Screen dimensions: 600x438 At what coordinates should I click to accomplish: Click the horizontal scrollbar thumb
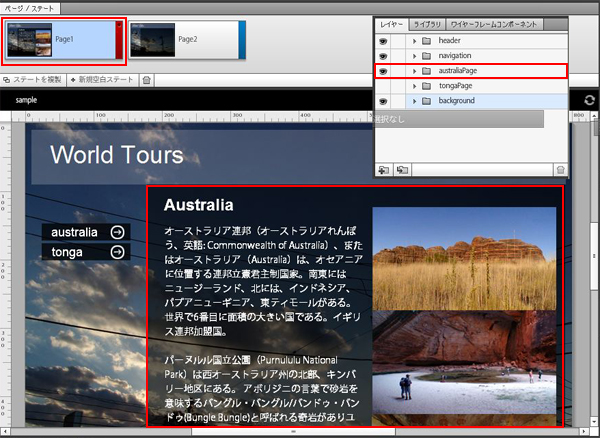point(293,432)
